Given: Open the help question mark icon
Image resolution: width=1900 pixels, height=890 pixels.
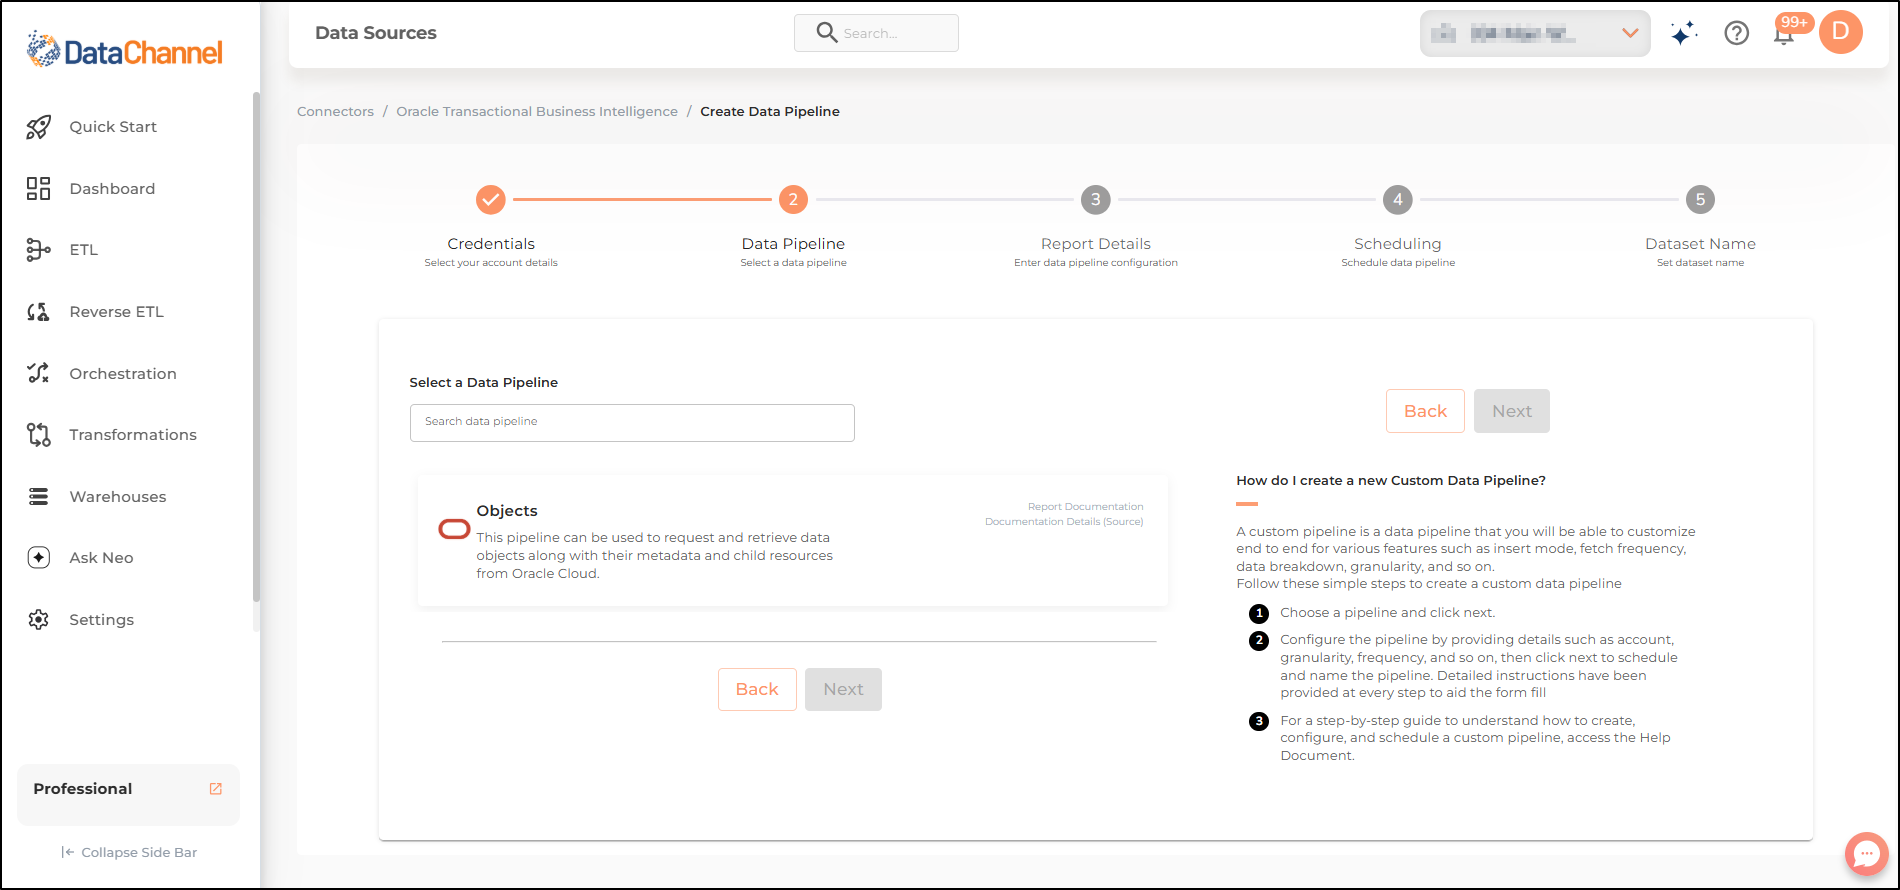Looking at the screenshot, I should click(x=1737, y=33).
